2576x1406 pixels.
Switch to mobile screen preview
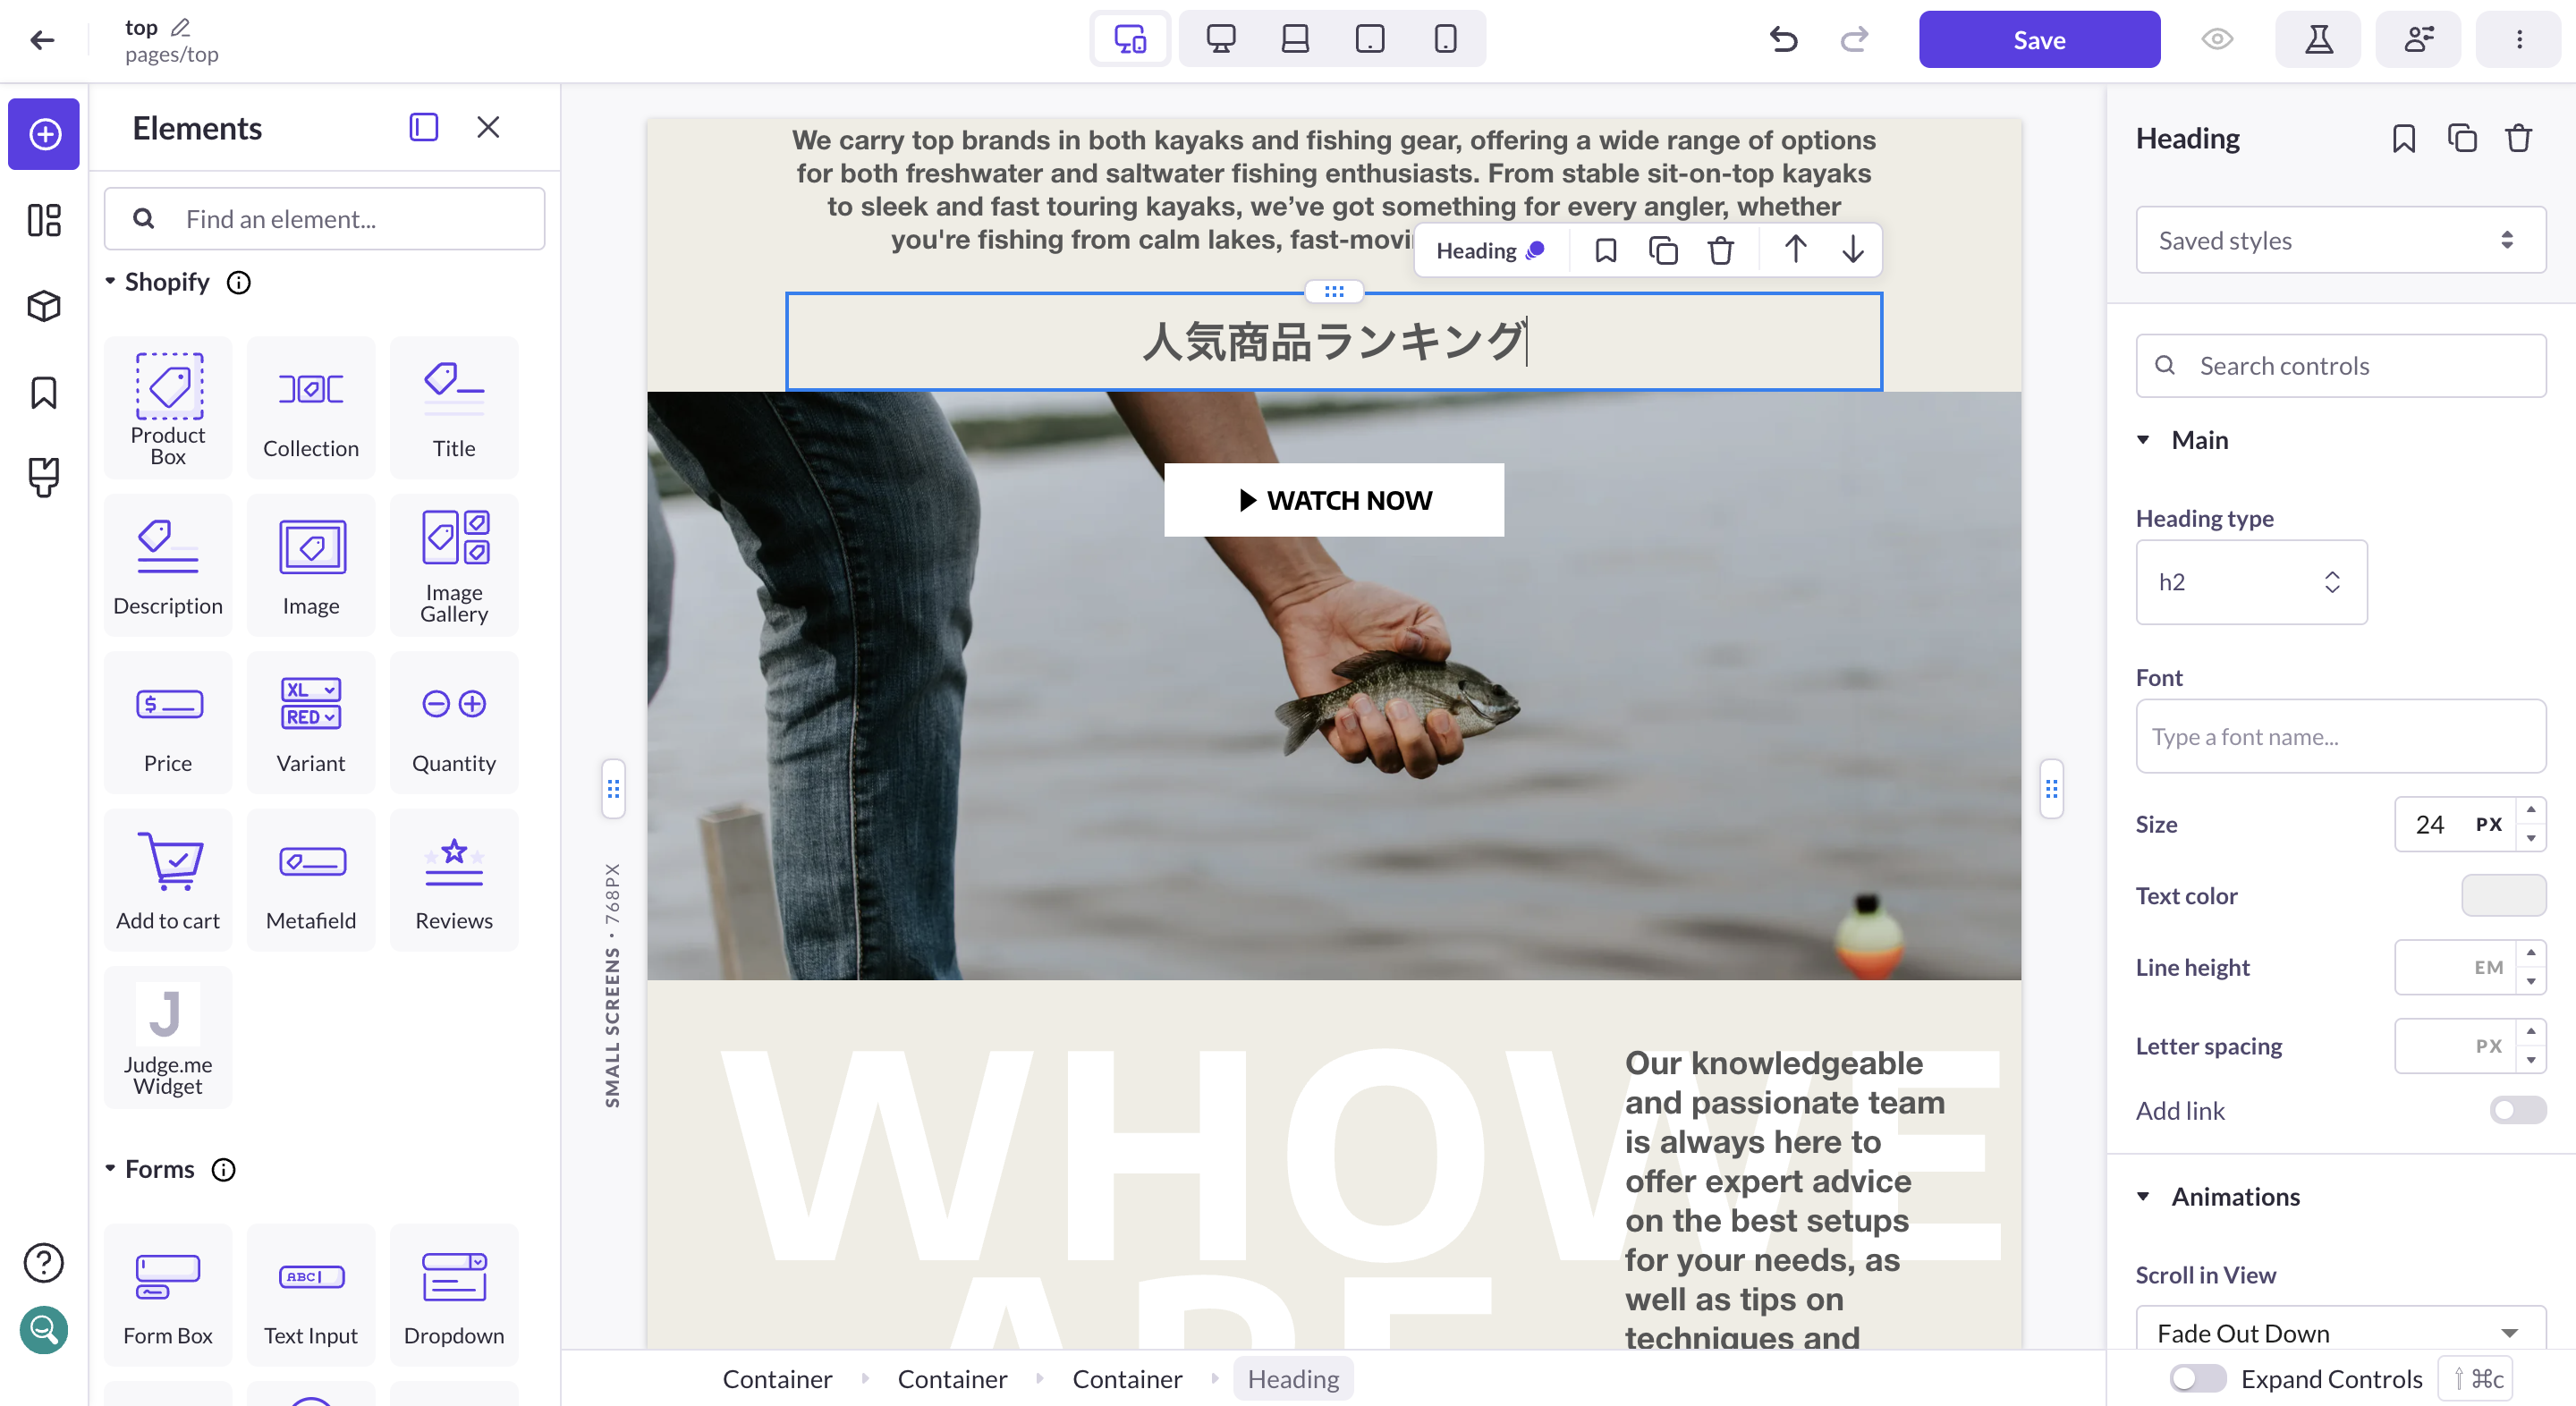pos(1445,39)
